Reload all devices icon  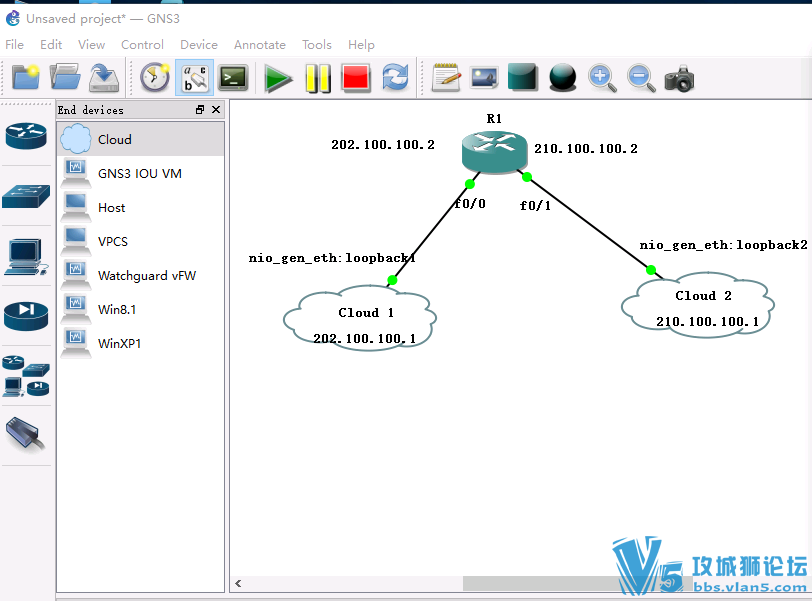coord(395,78)
